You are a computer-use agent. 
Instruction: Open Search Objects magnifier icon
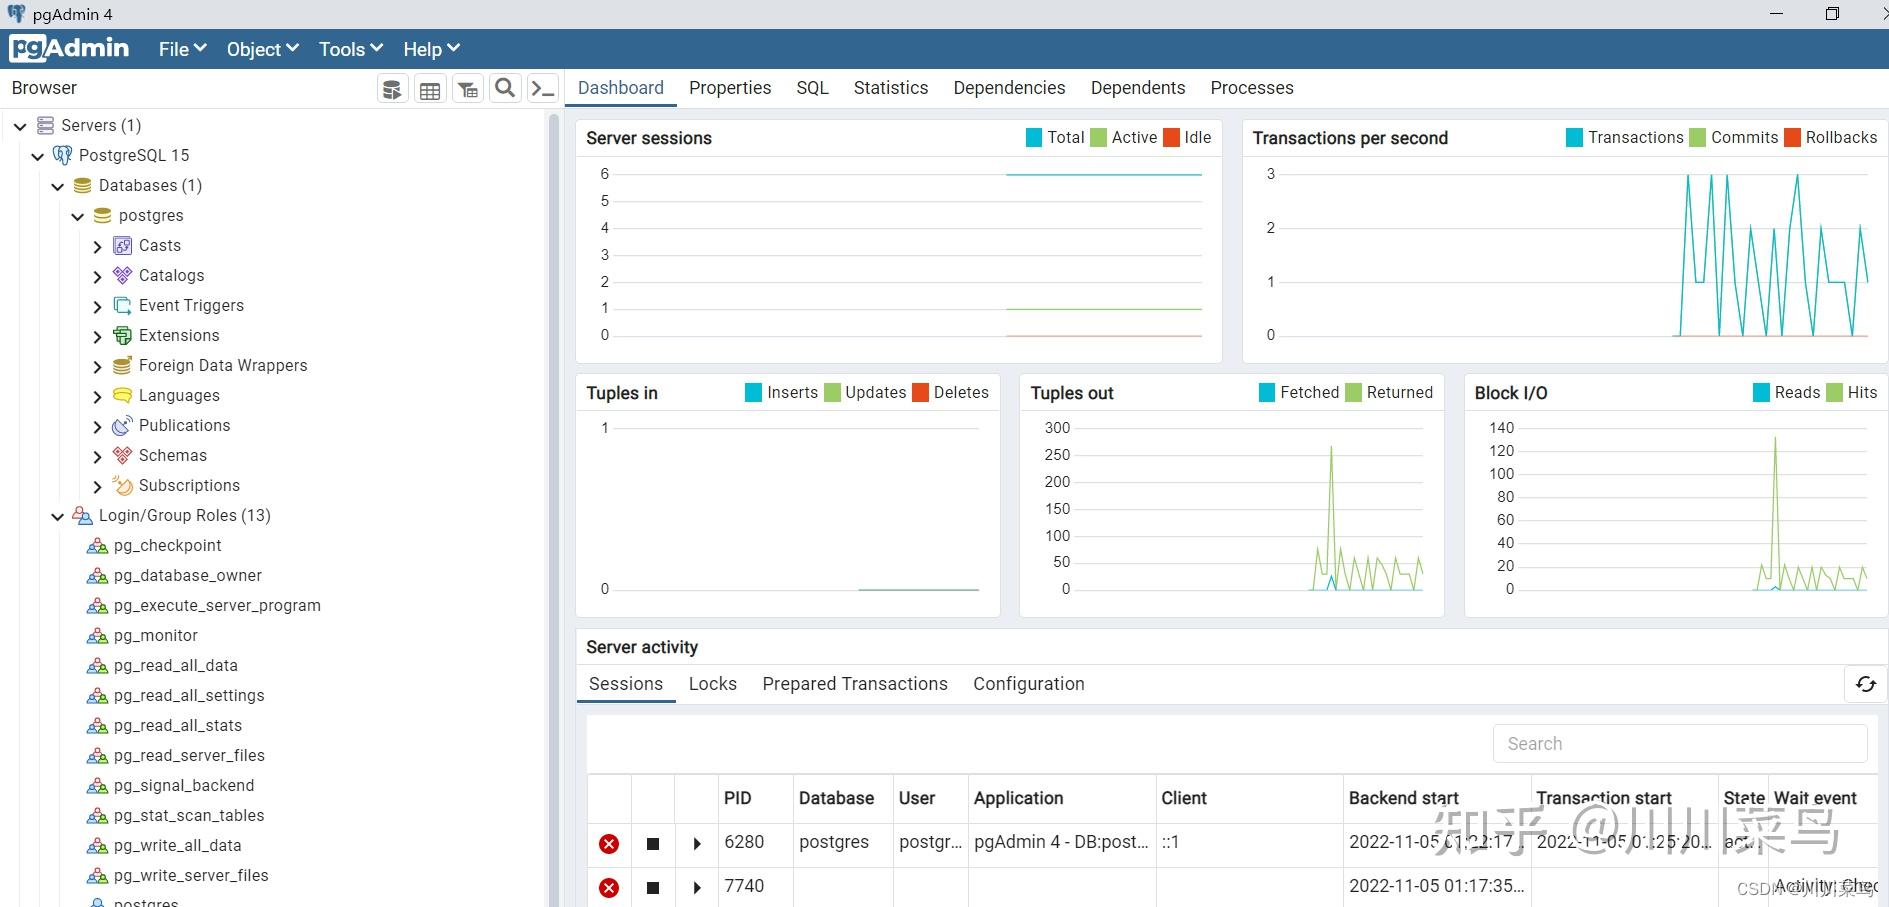coord(505,89)
